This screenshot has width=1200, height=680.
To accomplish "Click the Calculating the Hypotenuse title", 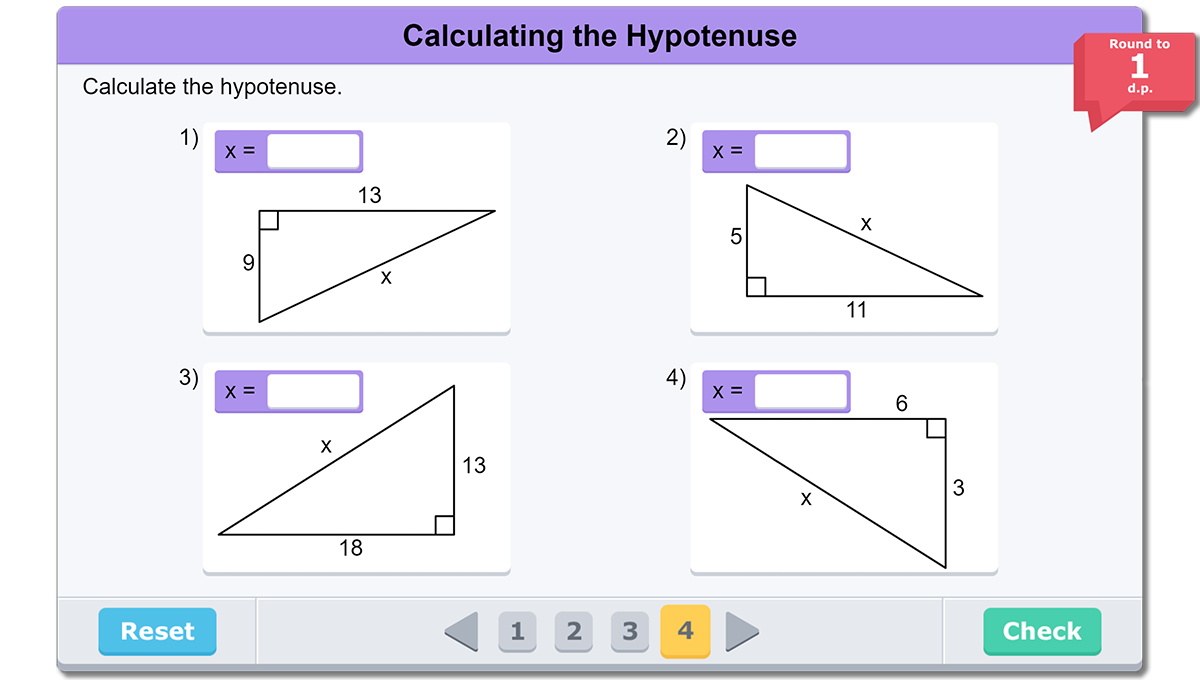I will pos(600,36).
